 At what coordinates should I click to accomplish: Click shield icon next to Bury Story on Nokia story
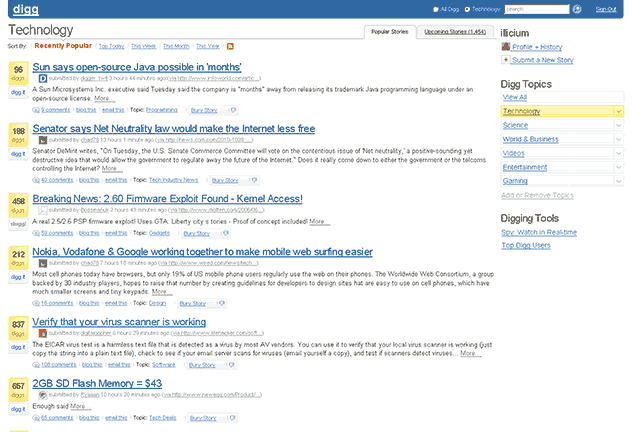[x=222, y=303]
